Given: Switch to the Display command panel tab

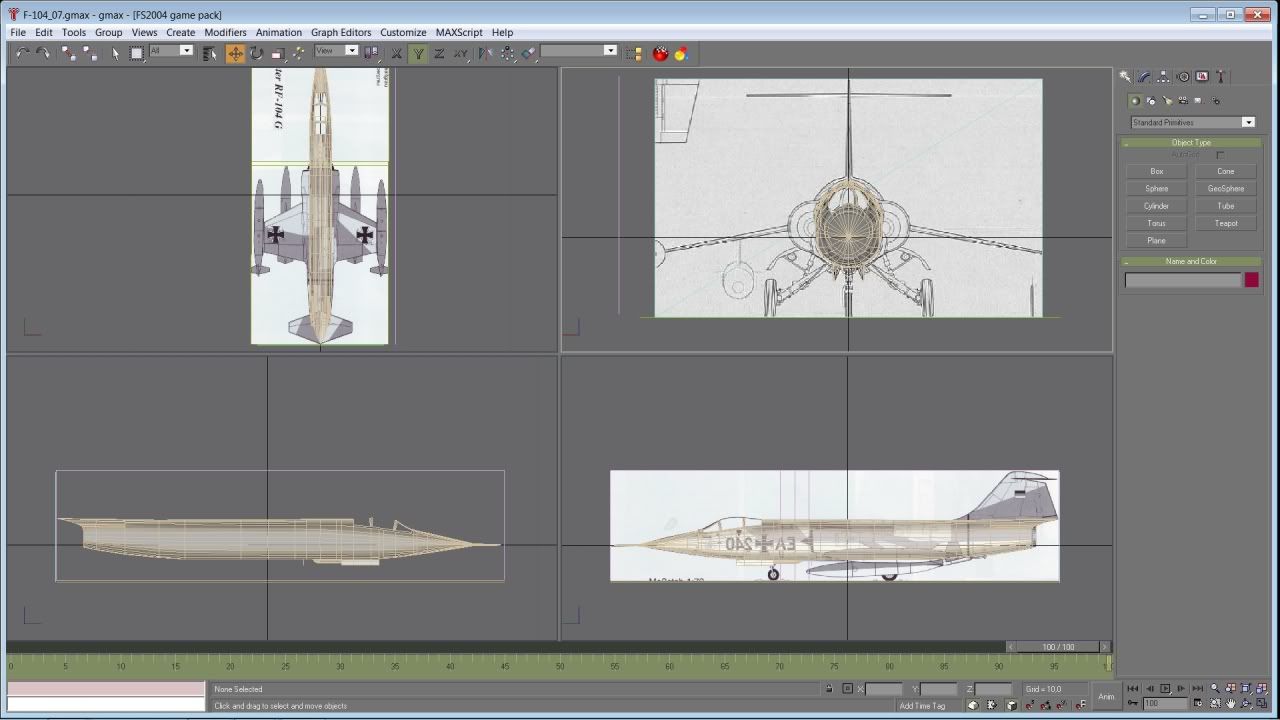Looking at the screenshot, I should 1202,76.
